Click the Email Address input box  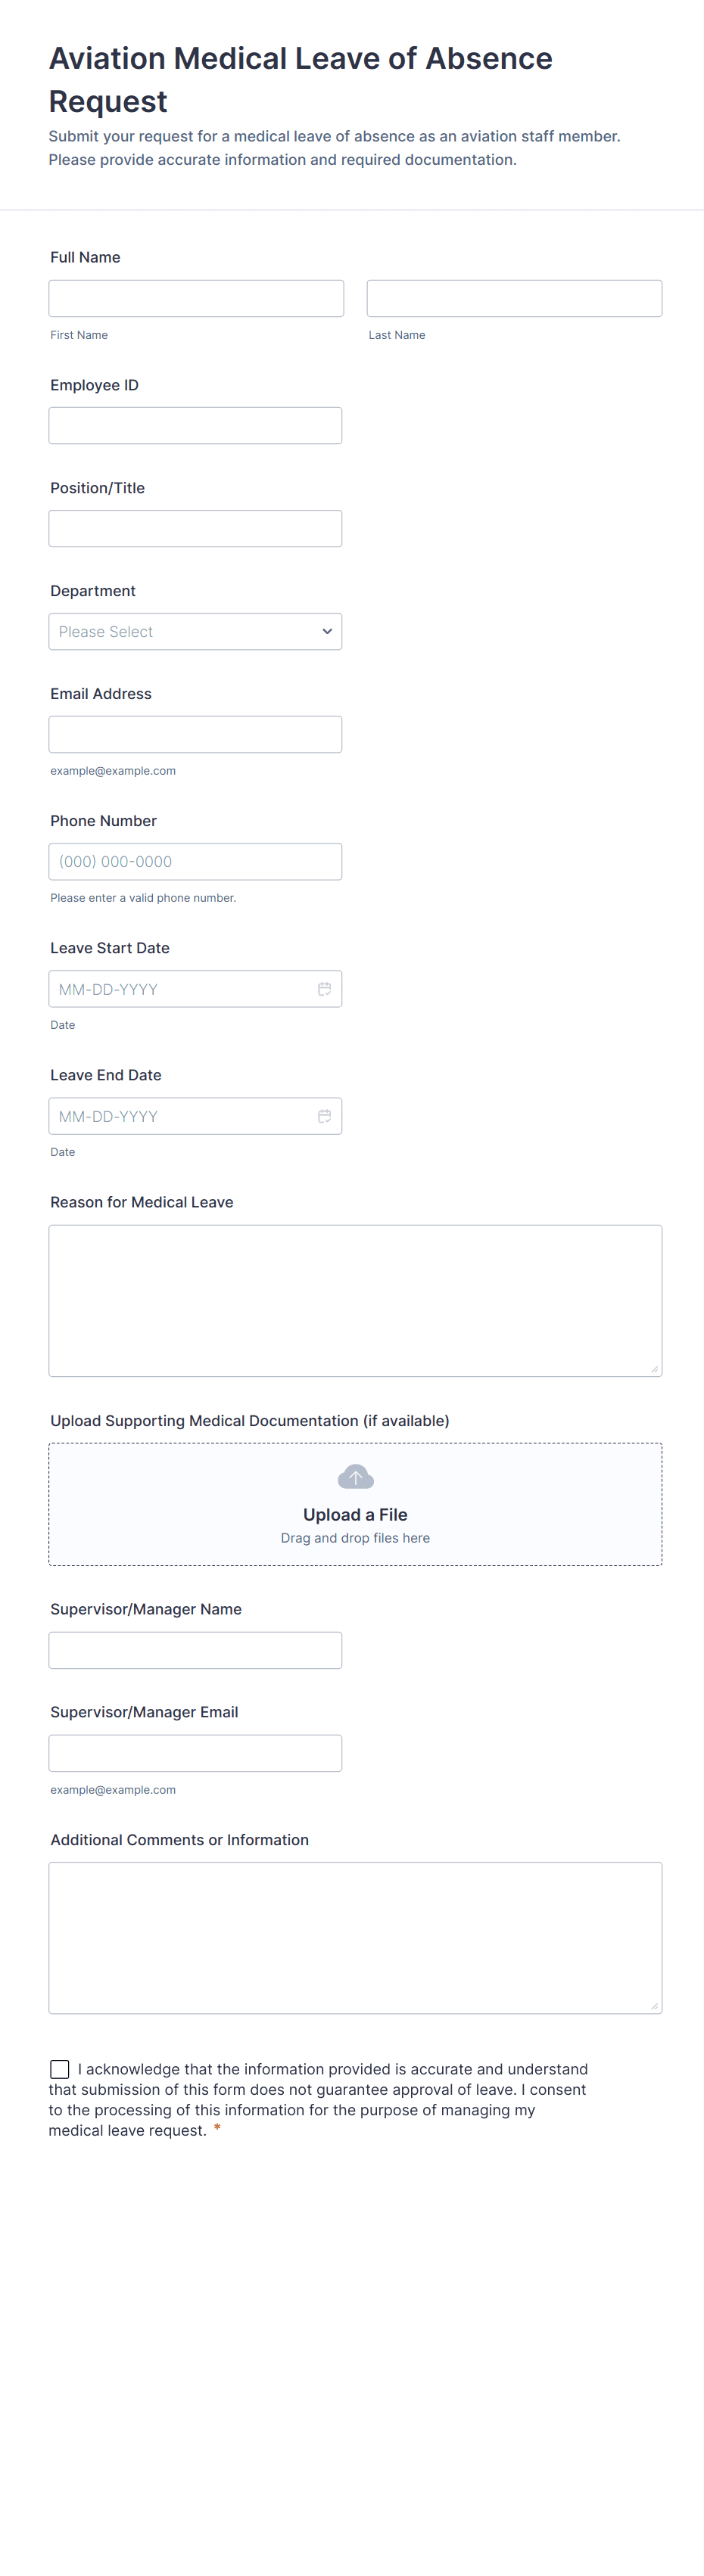pos(195,735)
